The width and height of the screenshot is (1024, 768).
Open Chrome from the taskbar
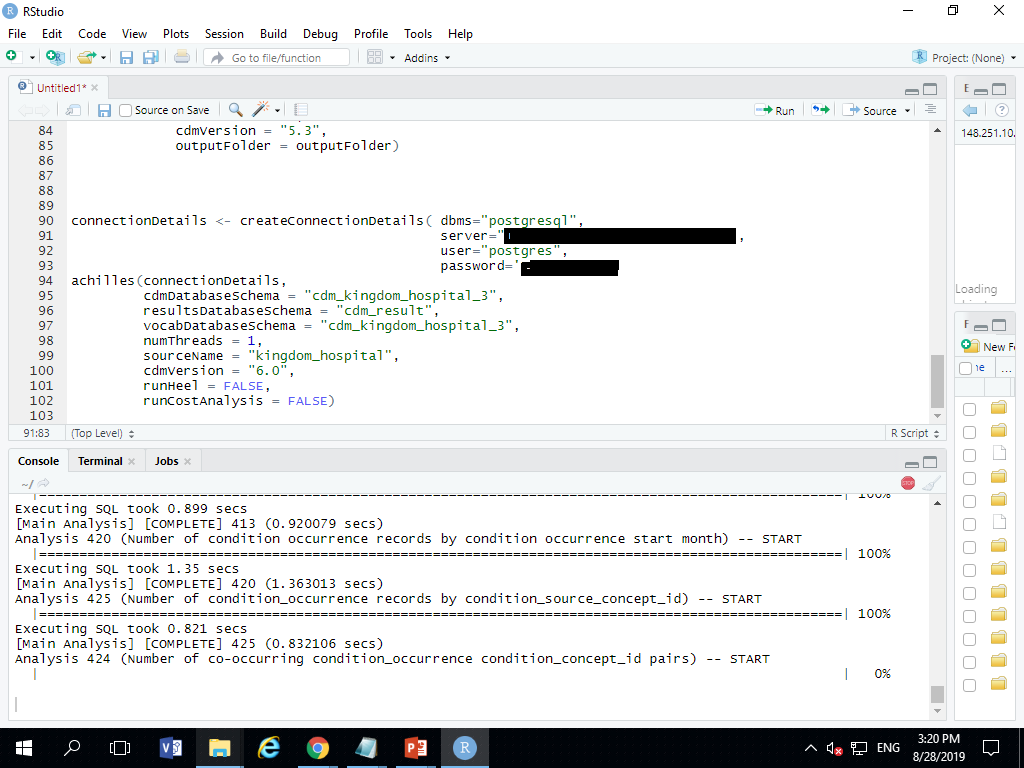[x=317, y=748]
